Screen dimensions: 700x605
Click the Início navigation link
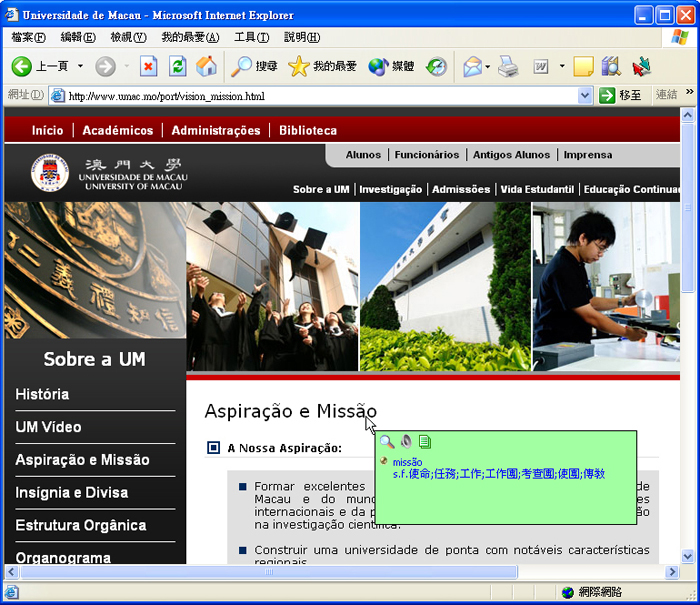[x=47, y=130]
